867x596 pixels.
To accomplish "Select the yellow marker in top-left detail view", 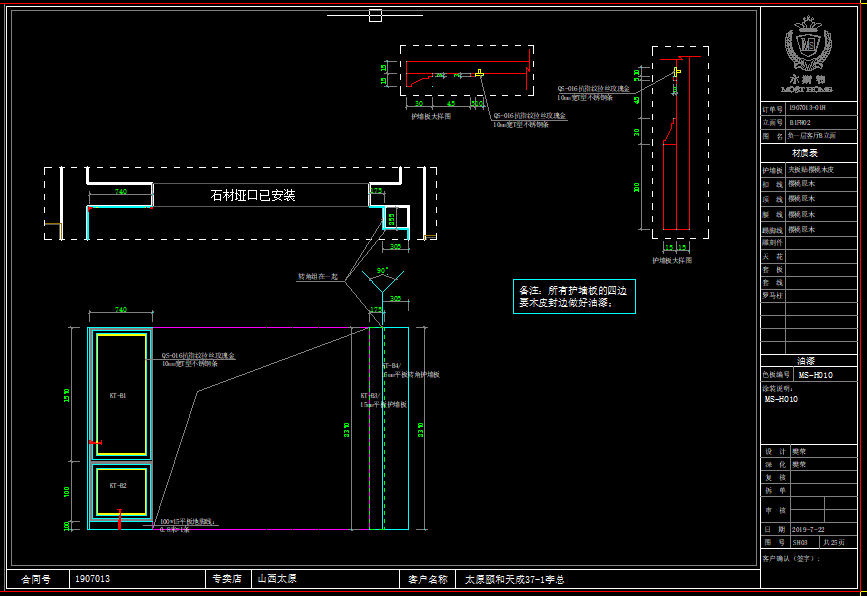I will (x=479, y=73).
